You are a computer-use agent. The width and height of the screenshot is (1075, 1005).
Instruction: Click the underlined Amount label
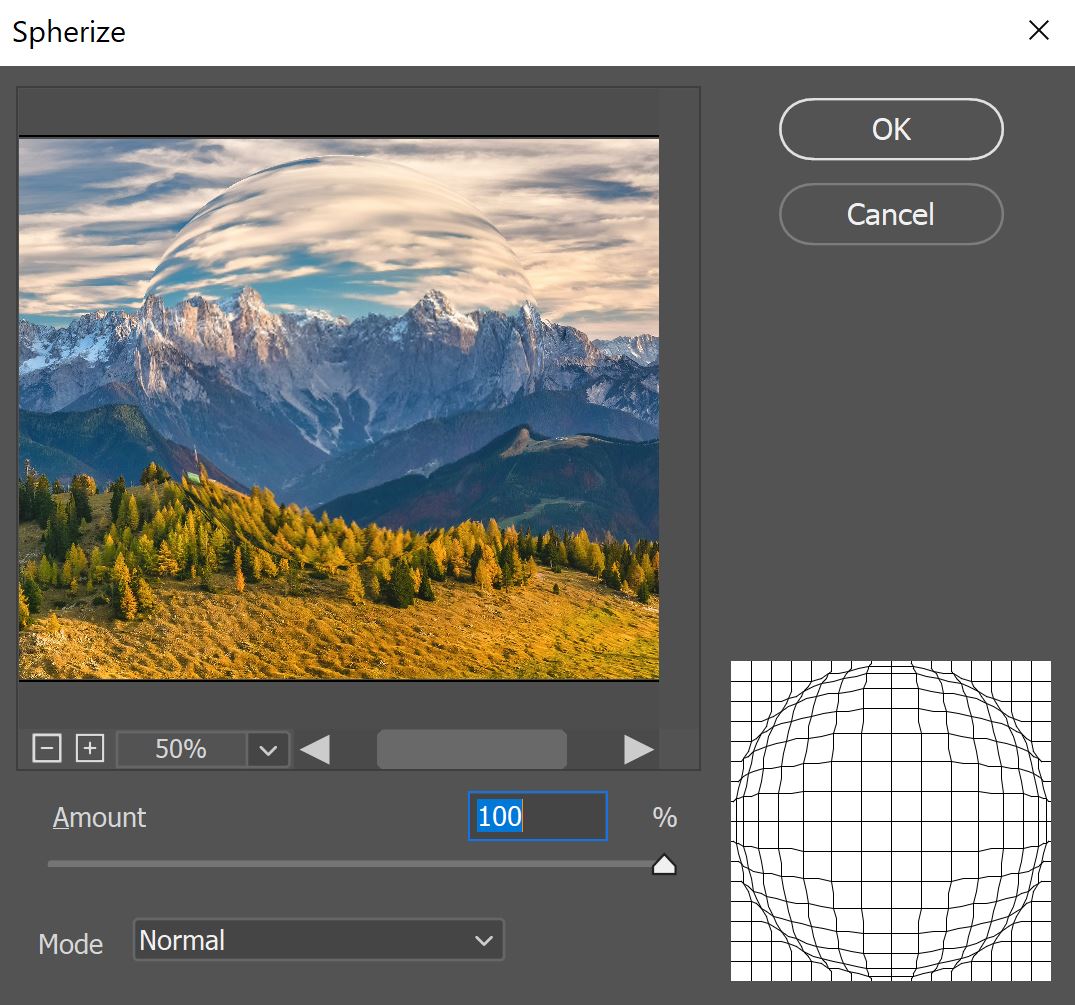pos(99,817)
